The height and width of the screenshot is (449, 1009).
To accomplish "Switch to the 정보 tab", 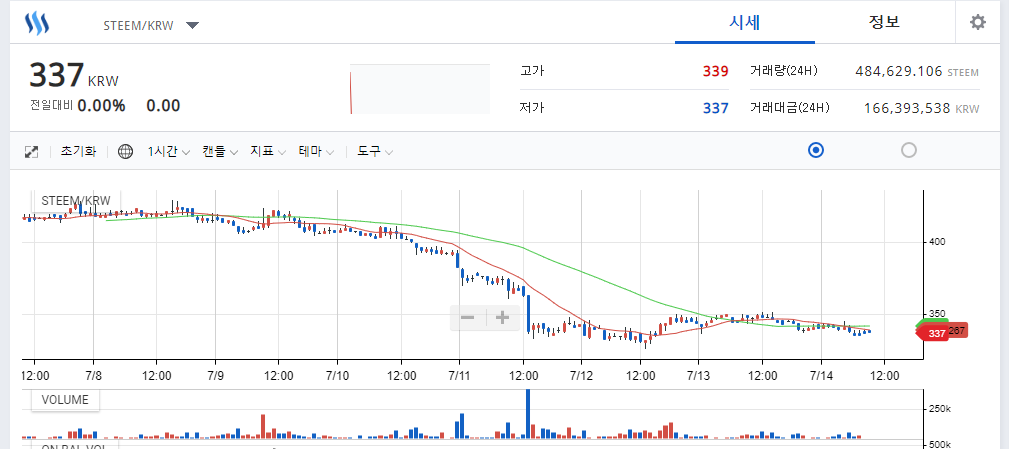I will 884,23.
